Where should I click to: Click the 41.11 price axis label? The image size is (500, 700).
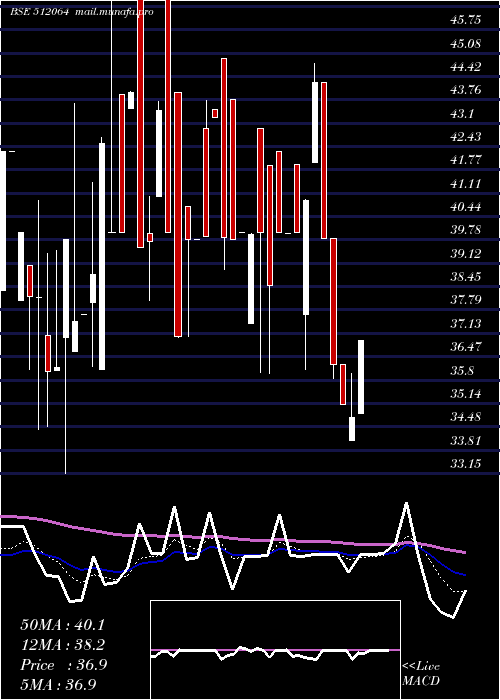(466, 183)
